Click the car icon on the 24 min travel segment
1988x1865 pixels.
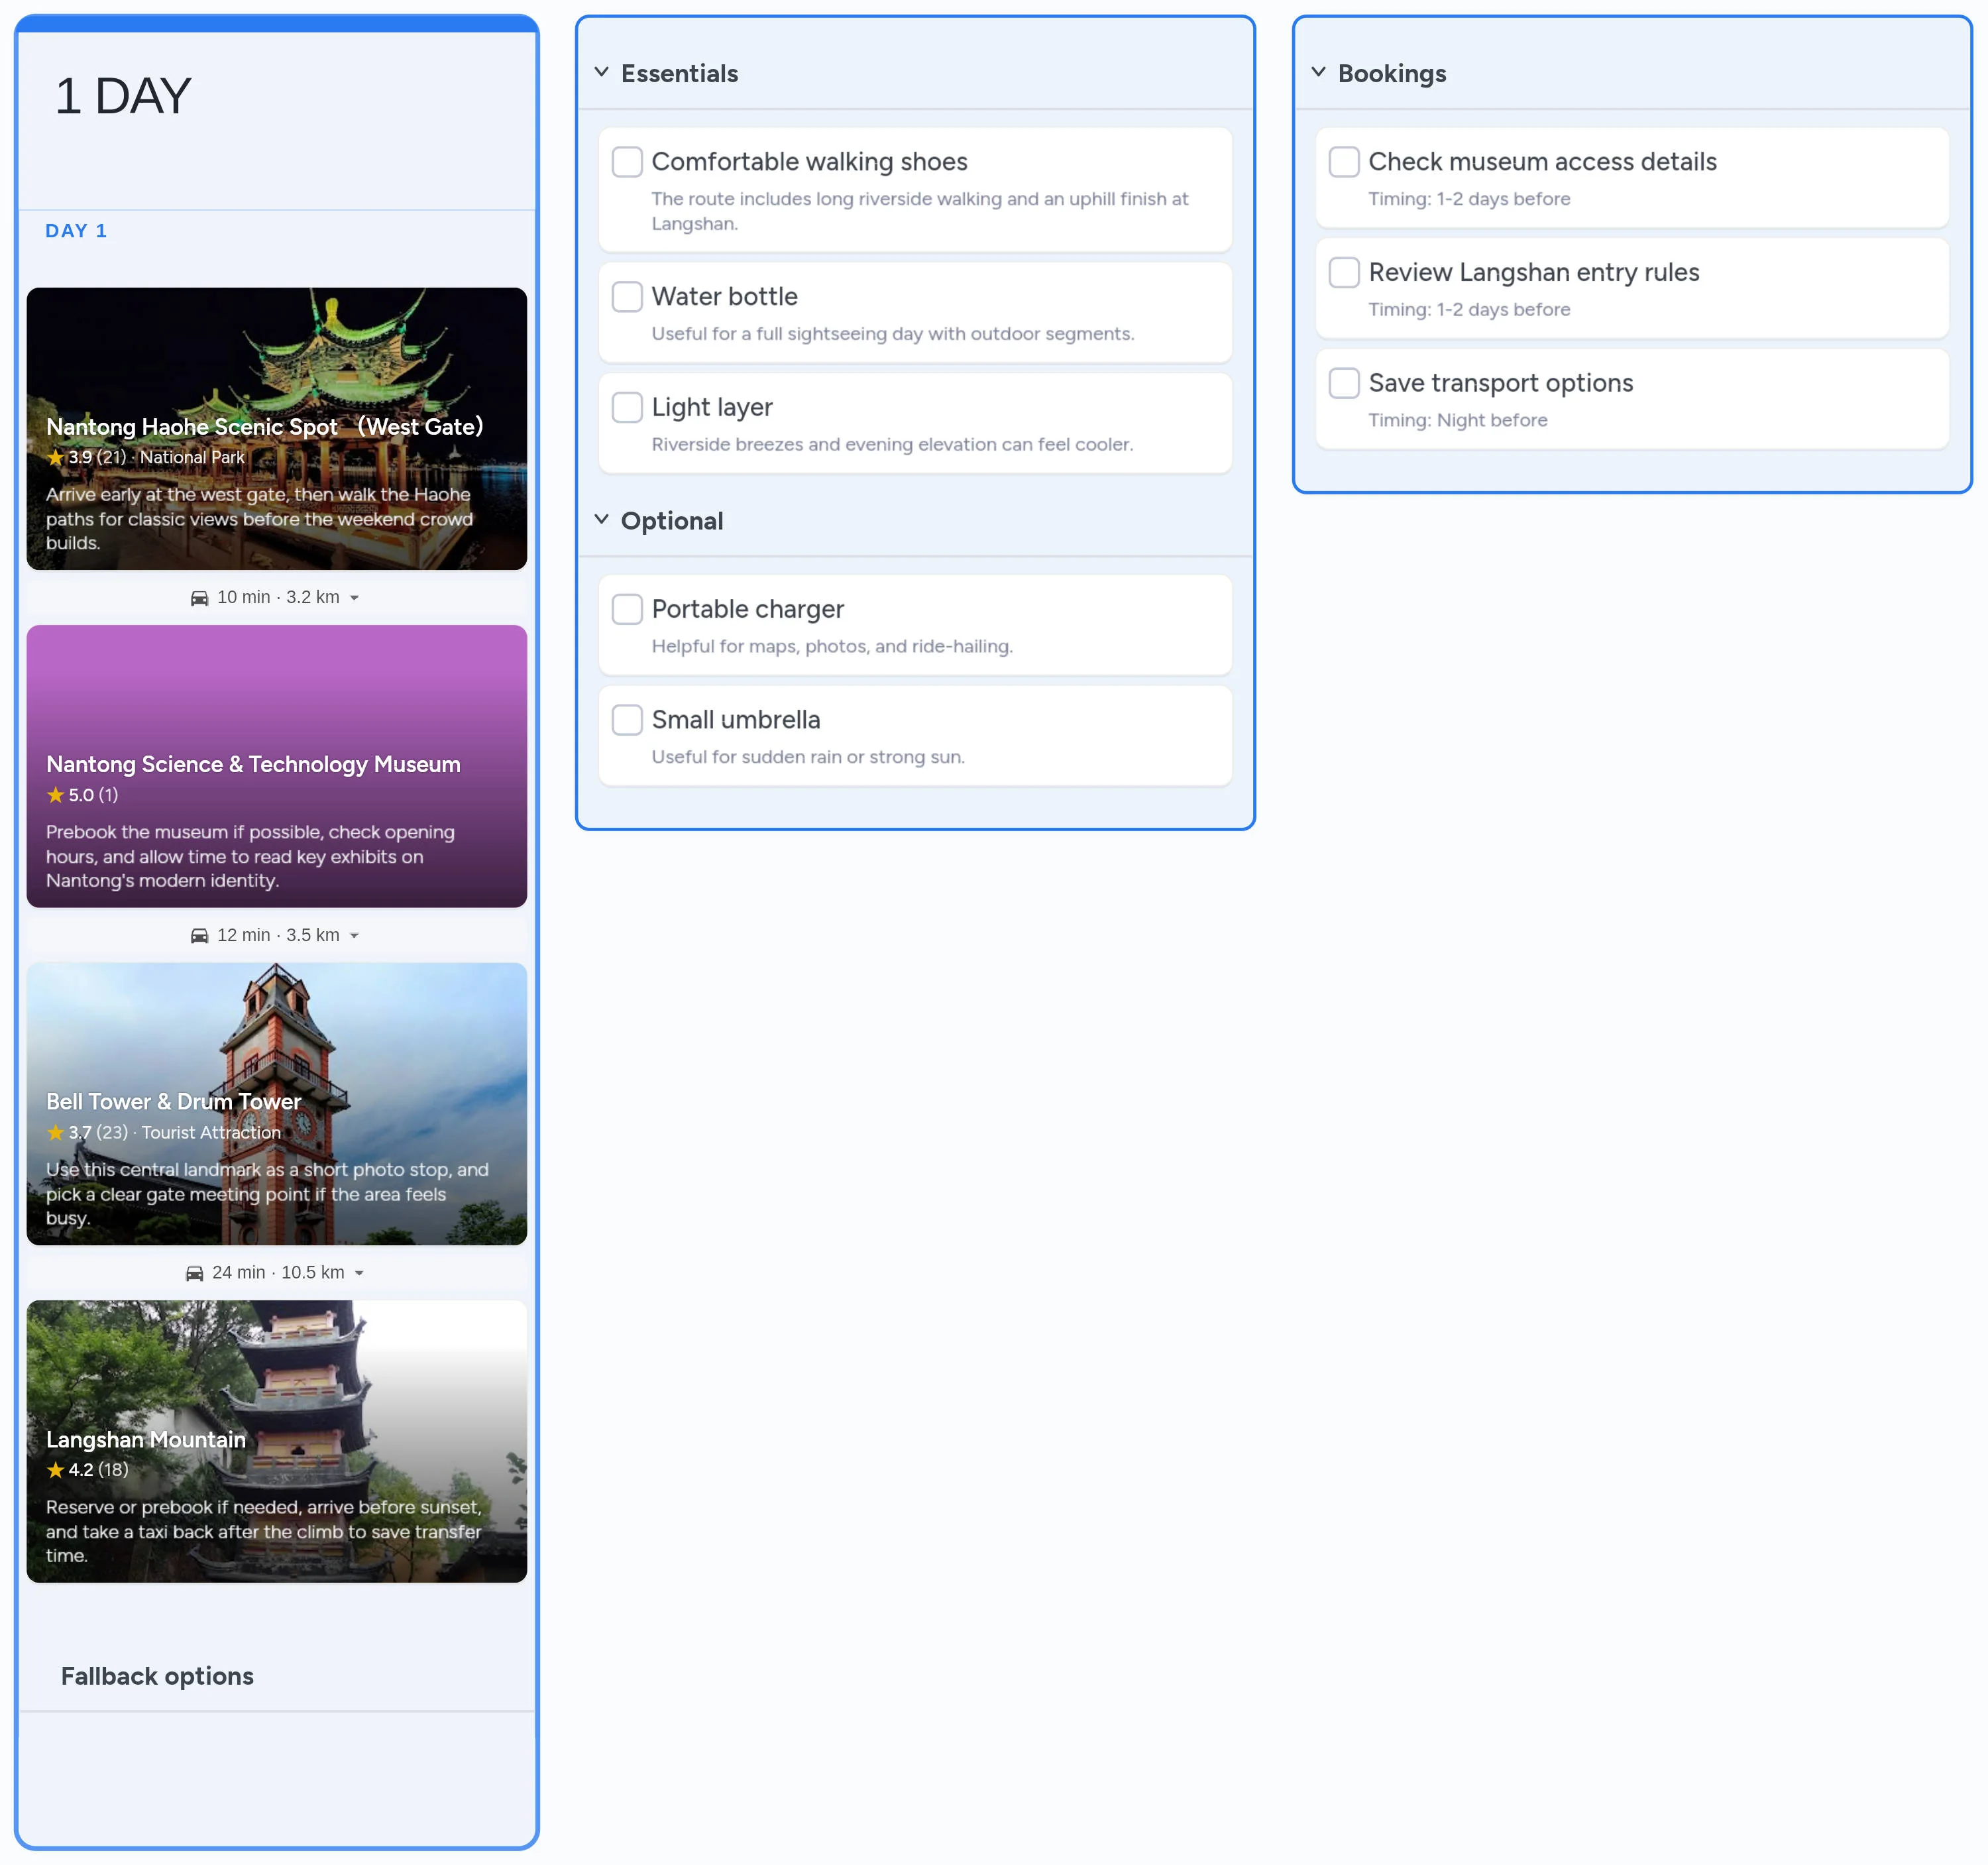pyautogui.click(x=195, y=1272)
